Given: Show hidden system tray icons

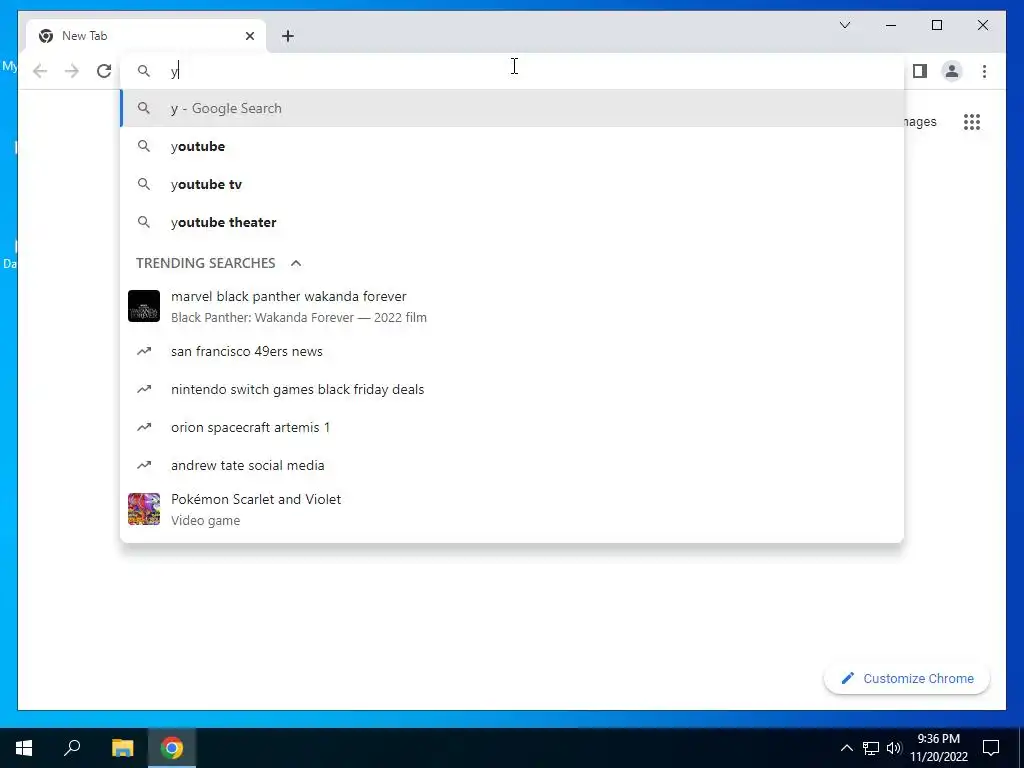Looking at the screenshot, I should point(846,748).
